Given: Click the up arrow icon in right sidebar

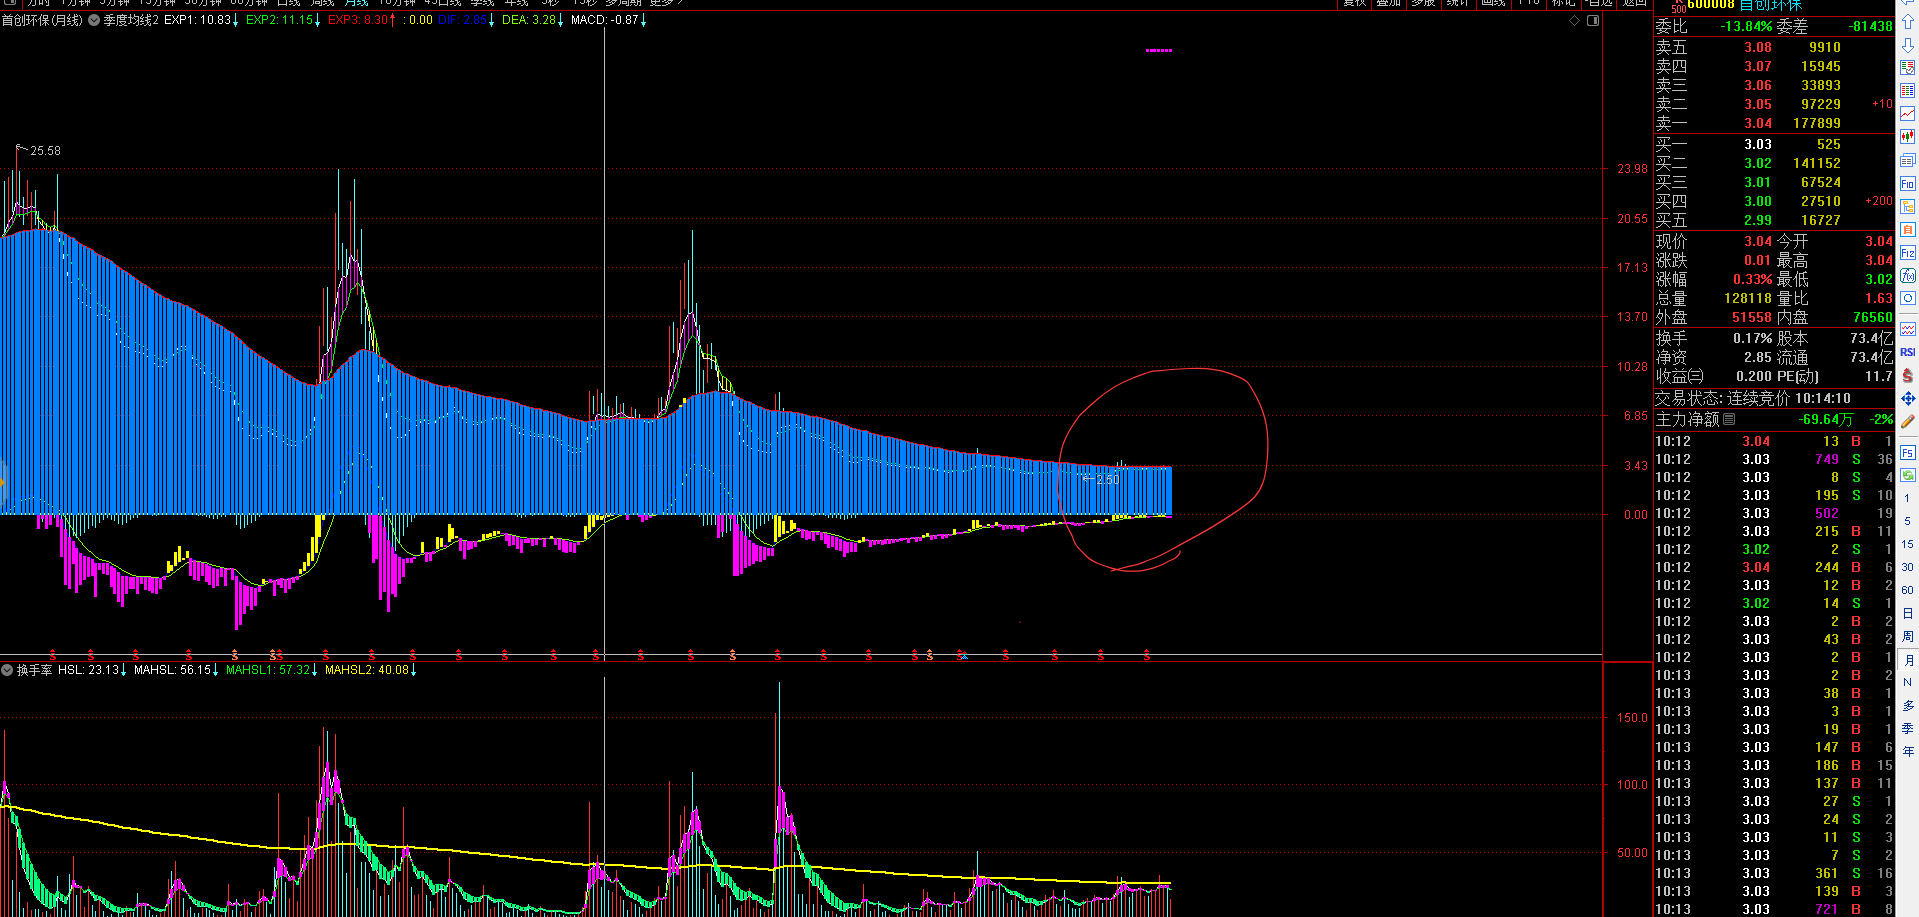Looking at the screenshot, I should 1908,22.
